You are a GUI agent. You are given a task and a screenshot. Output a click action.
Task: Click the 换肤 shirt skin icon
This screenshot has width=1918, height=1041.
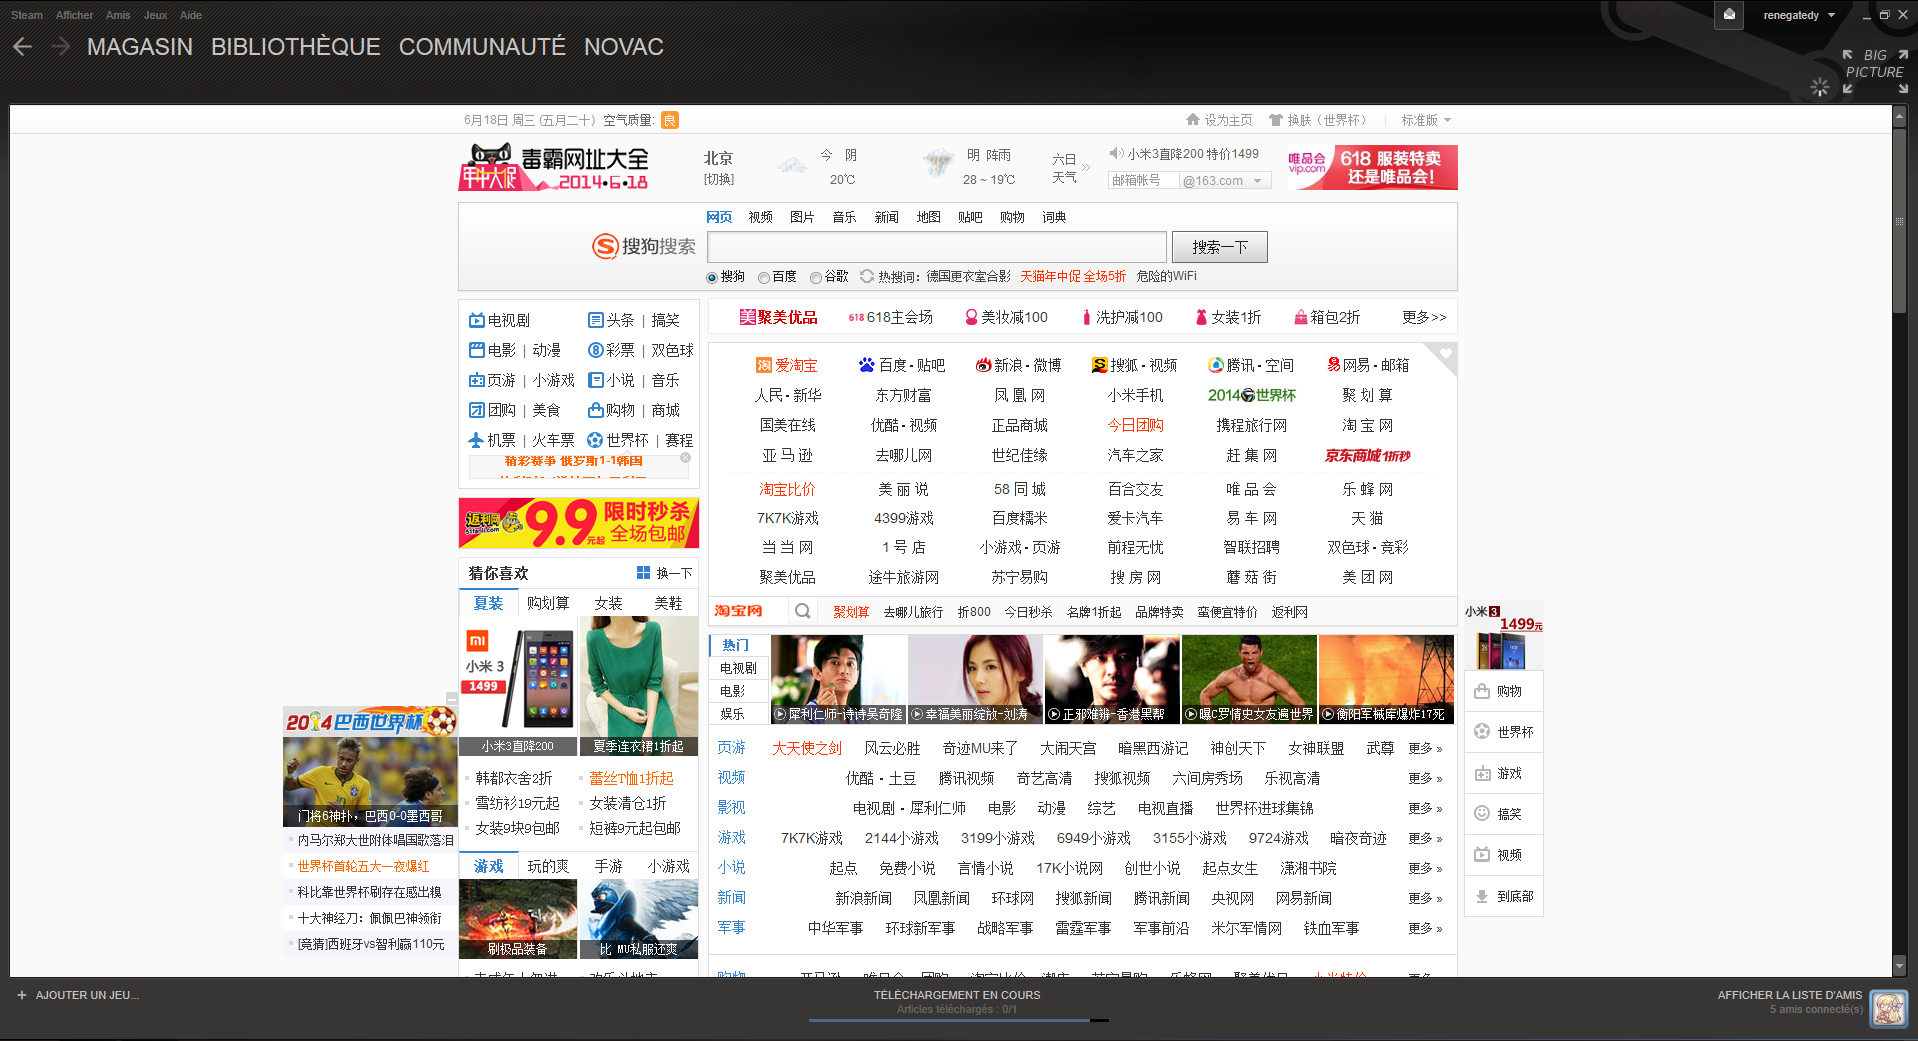point(1276,119)
